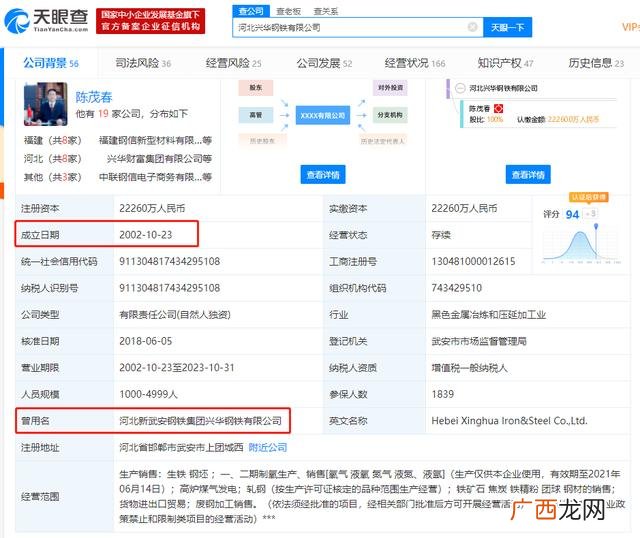Select the 人员规模 value 1000-4999人
The height and width of the screenshot is (538, 640).
coord(149,394)
